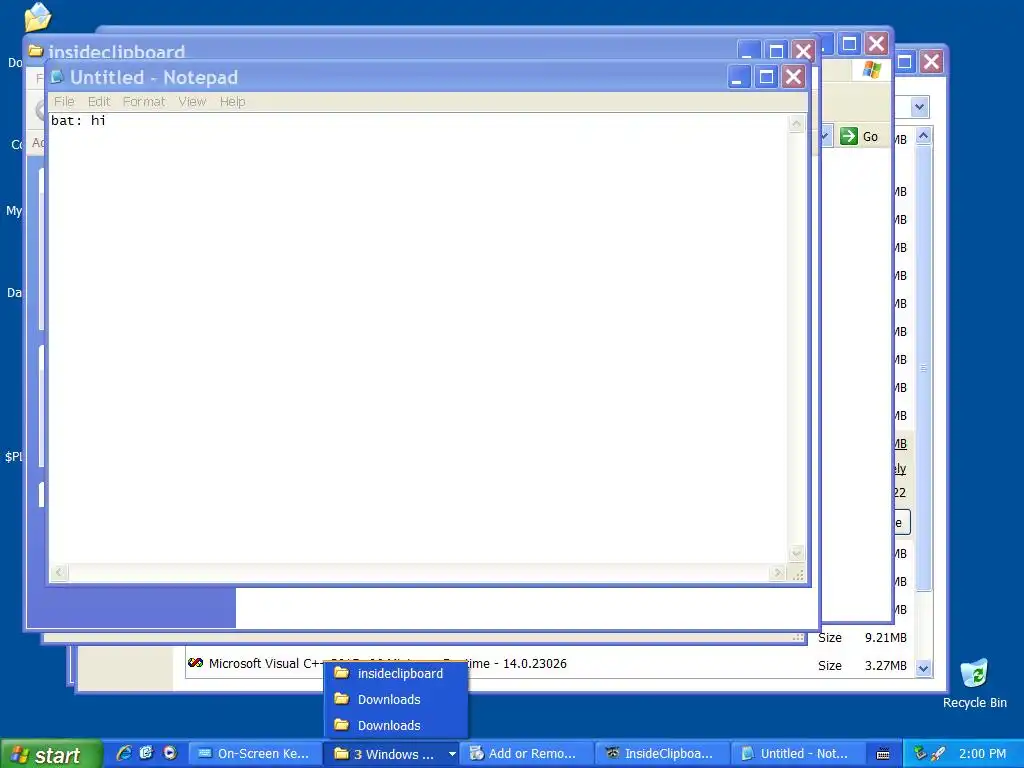1024x768 pixels.
Task: Click the Untitled - Notepad taskbar button
Action: coord(798,754)
